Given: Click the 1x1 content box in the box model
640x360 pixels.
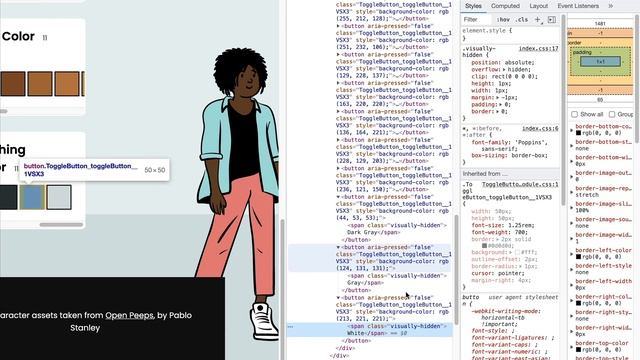Looking at the screenshot, I should coord(600,62).
